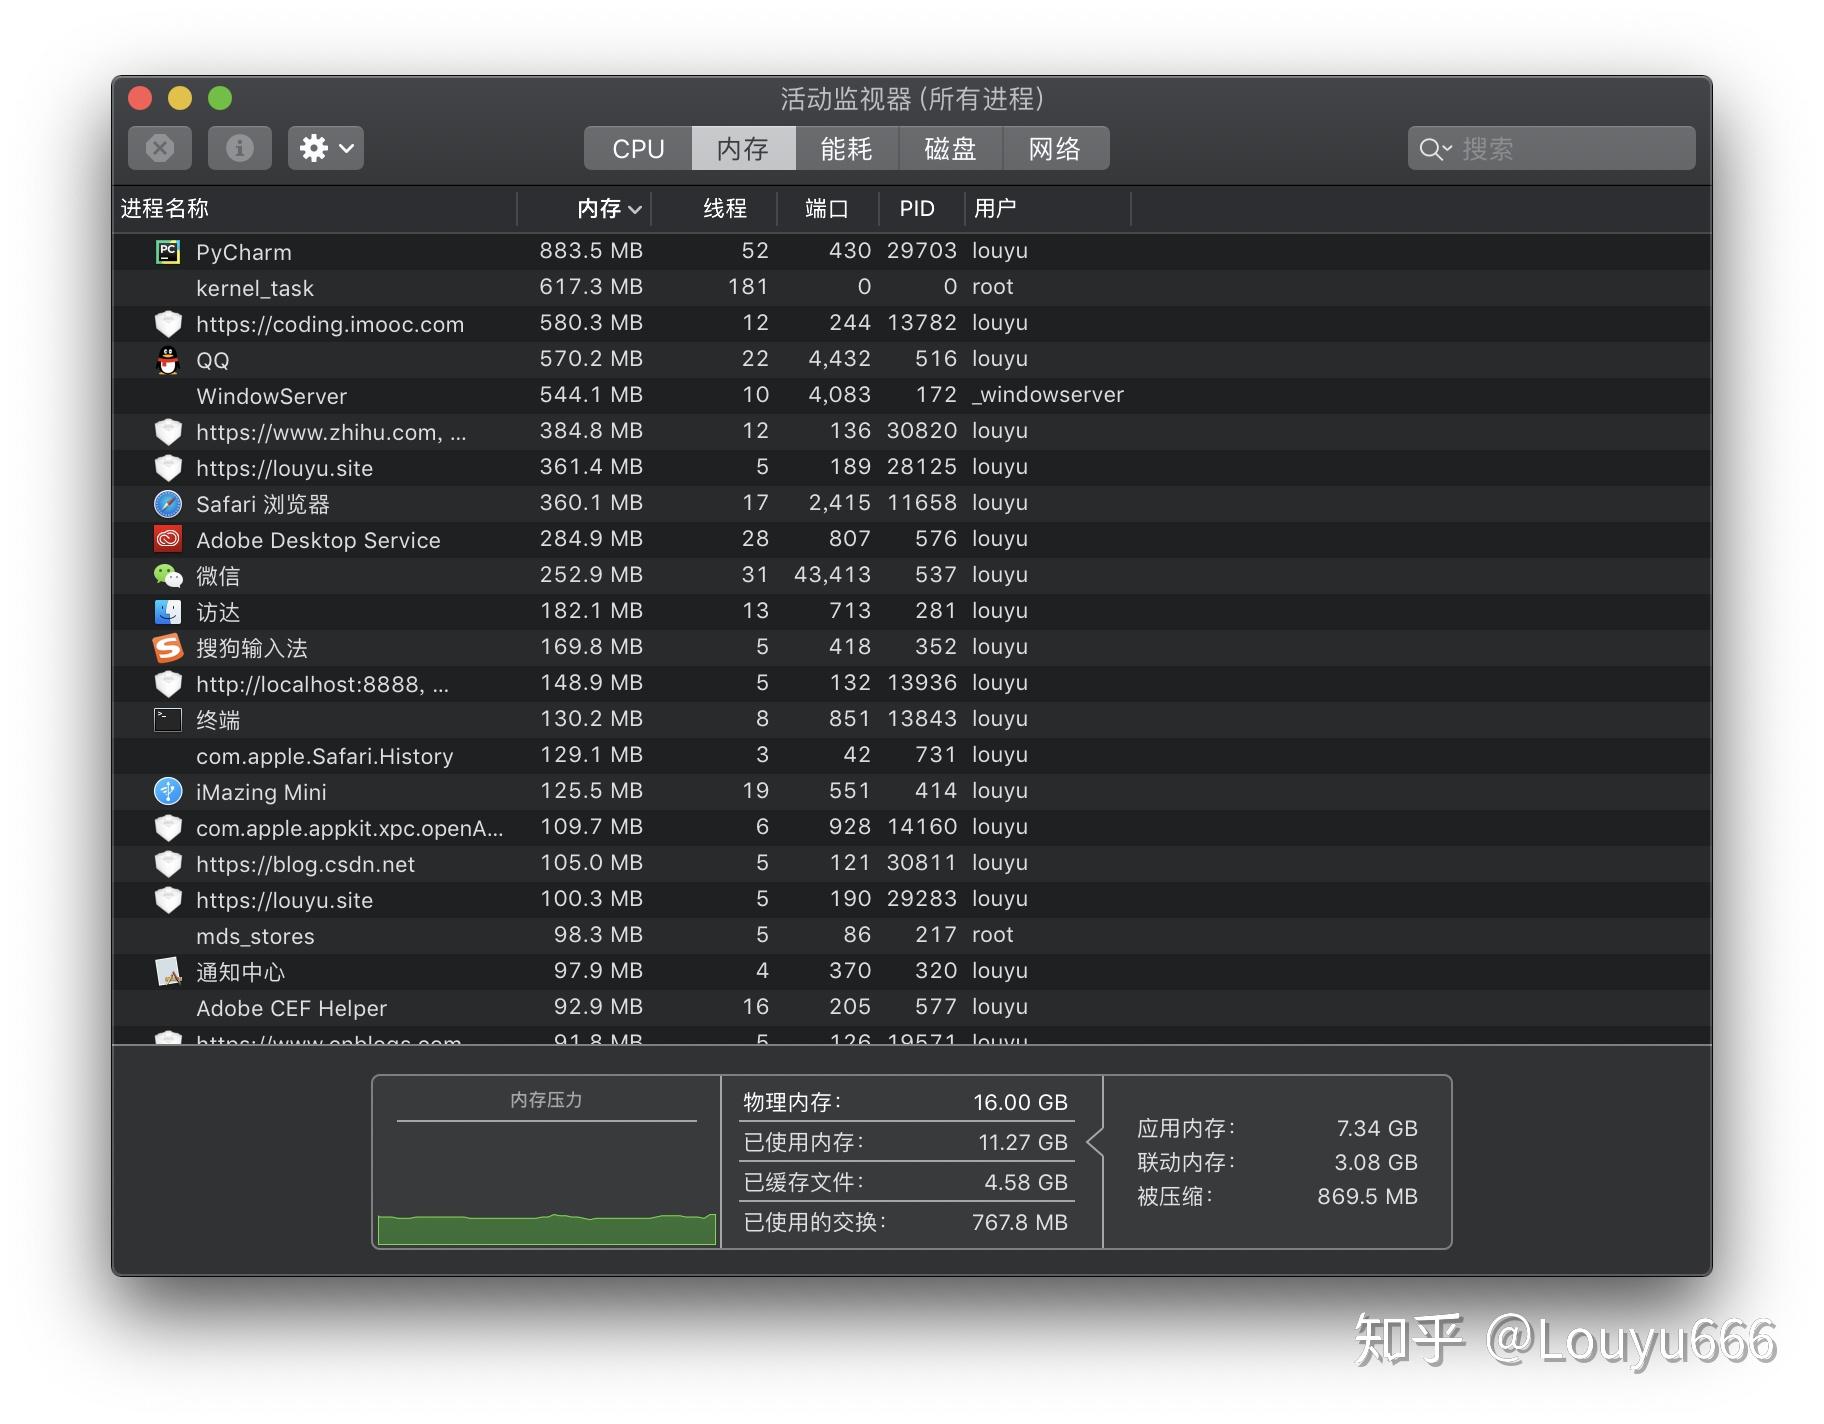The width and height of the screenshot is (1824, 1424).
Task: Select the https://louyu.site row with 361.4 MB
Action: click(912, 468)
